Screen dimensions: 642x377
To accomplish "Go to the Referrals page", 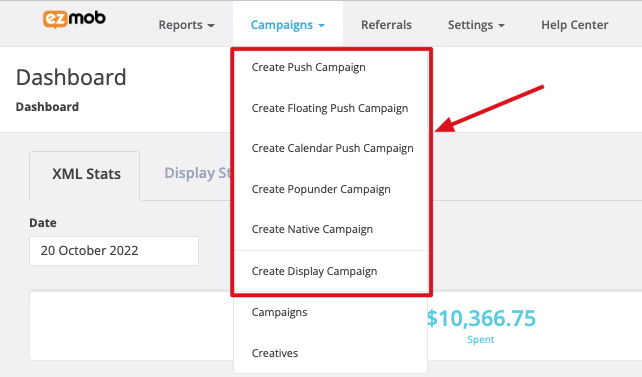I will [x=386, y=25].
